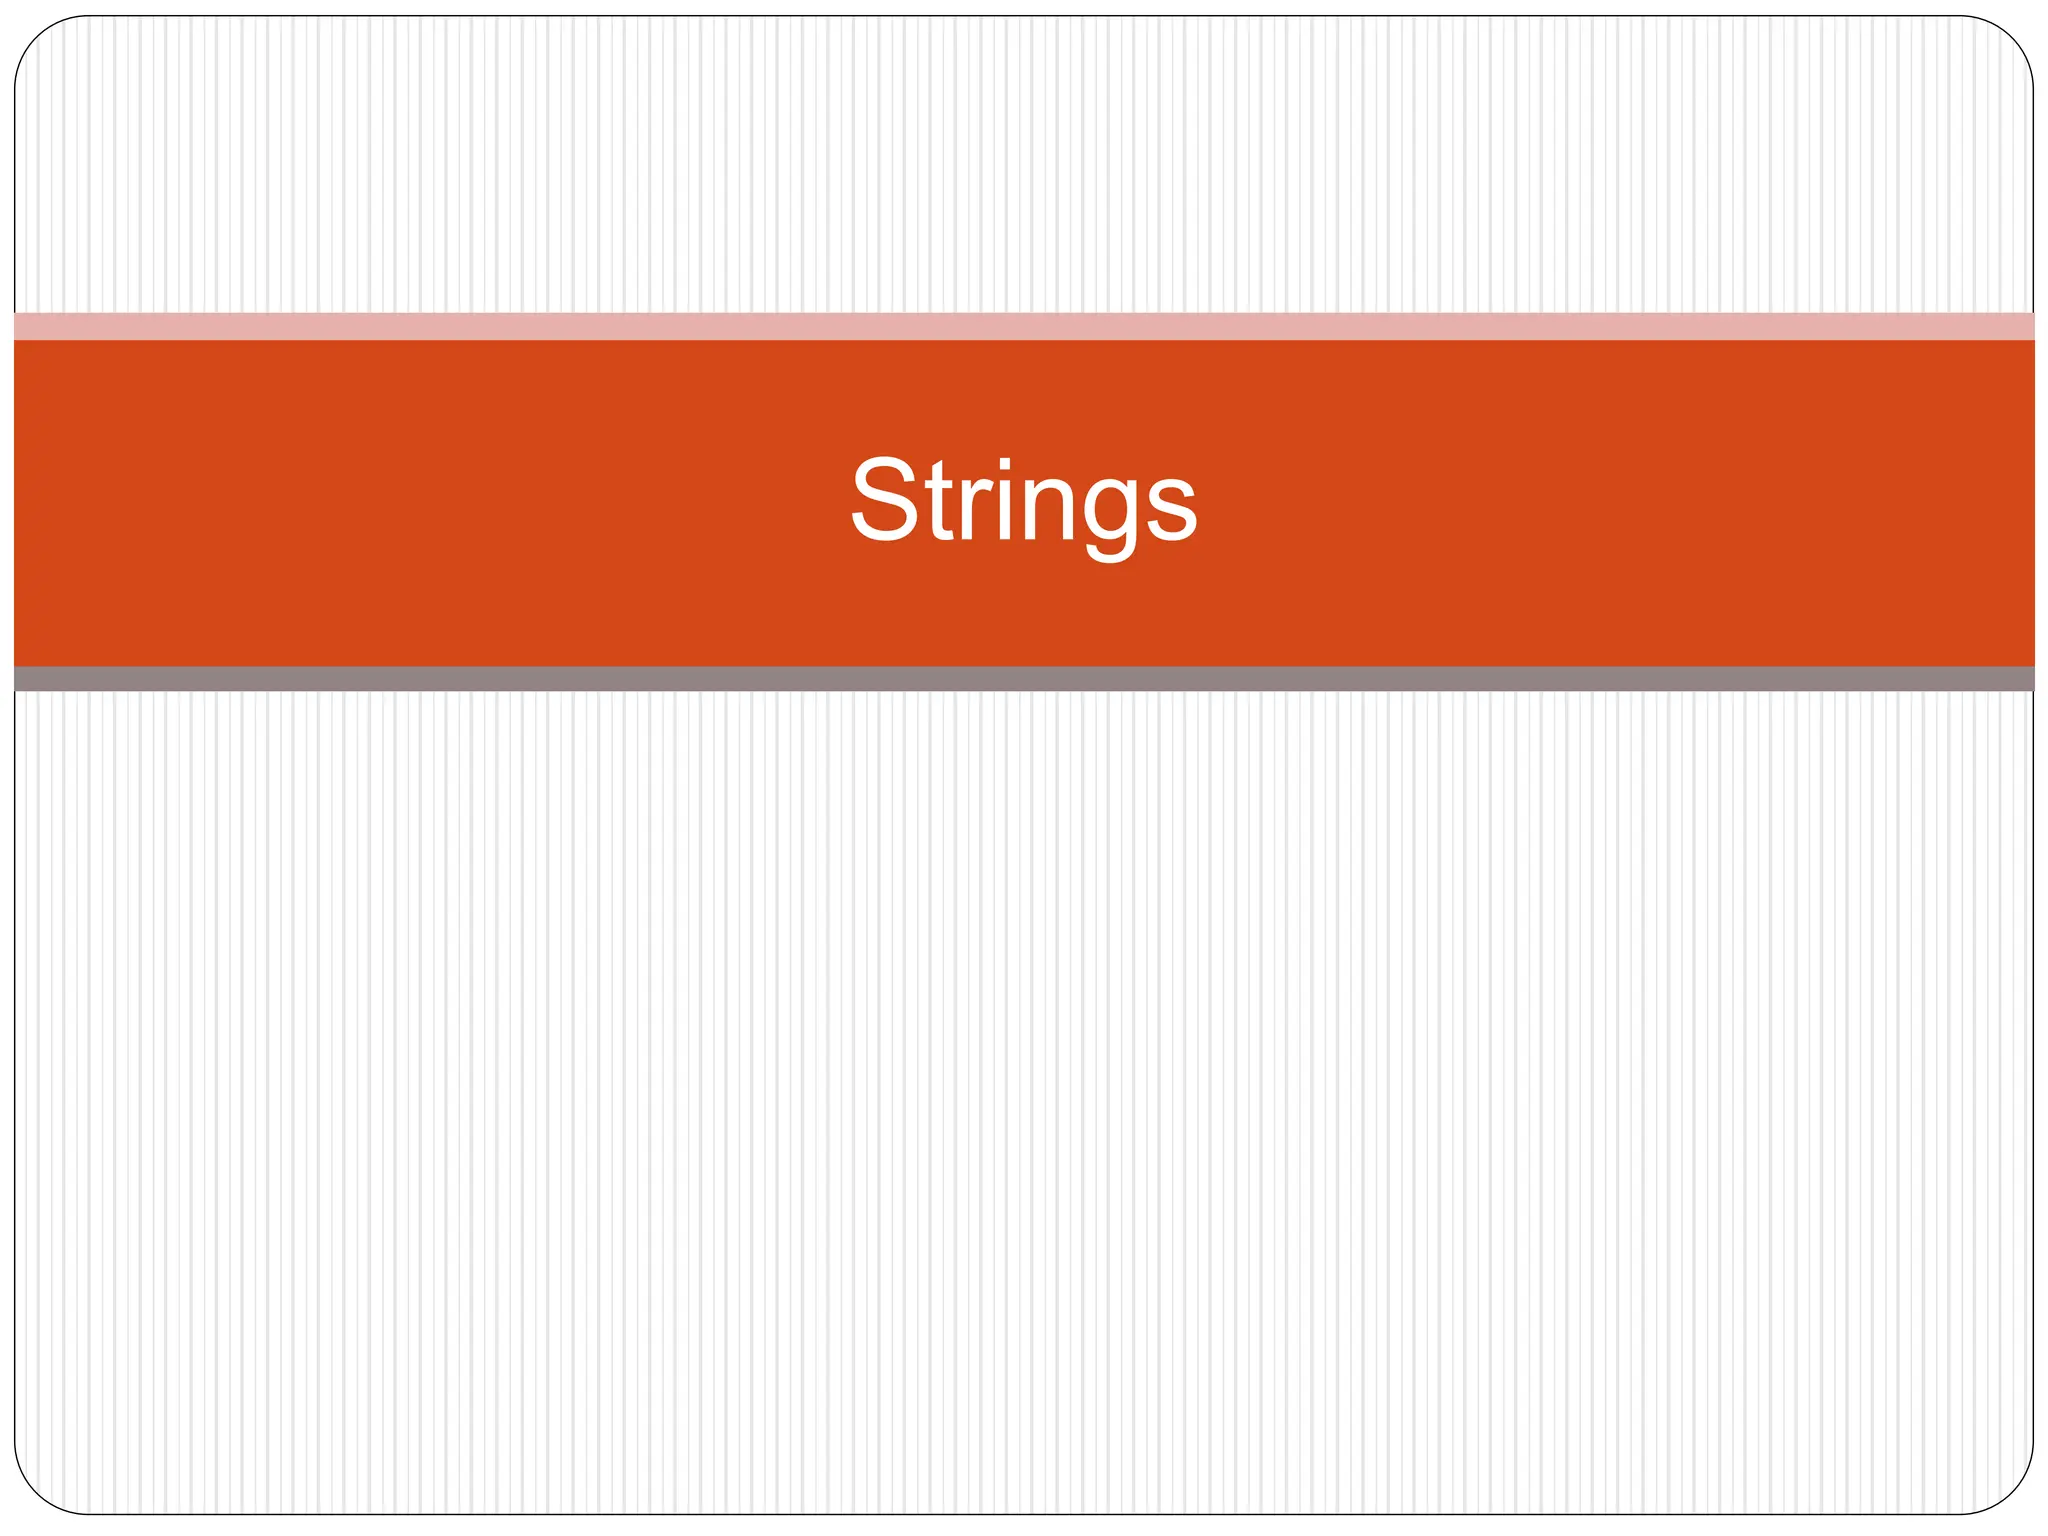Select the orange banner right of Strings
2048x1536 pixels.
click(x=1617, y=503)
